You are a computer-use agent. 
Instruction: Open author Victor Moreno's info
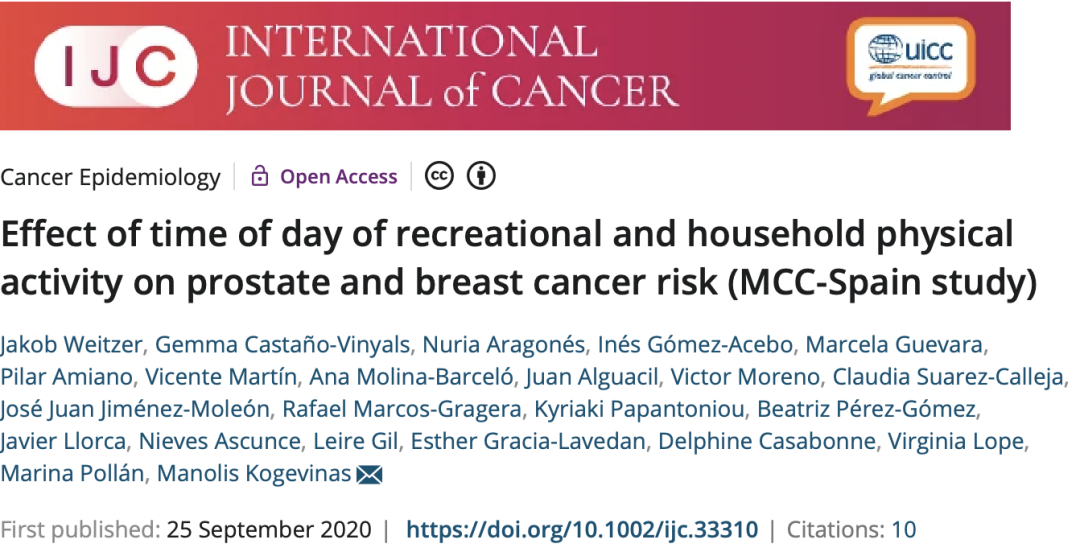pos(743,377)
